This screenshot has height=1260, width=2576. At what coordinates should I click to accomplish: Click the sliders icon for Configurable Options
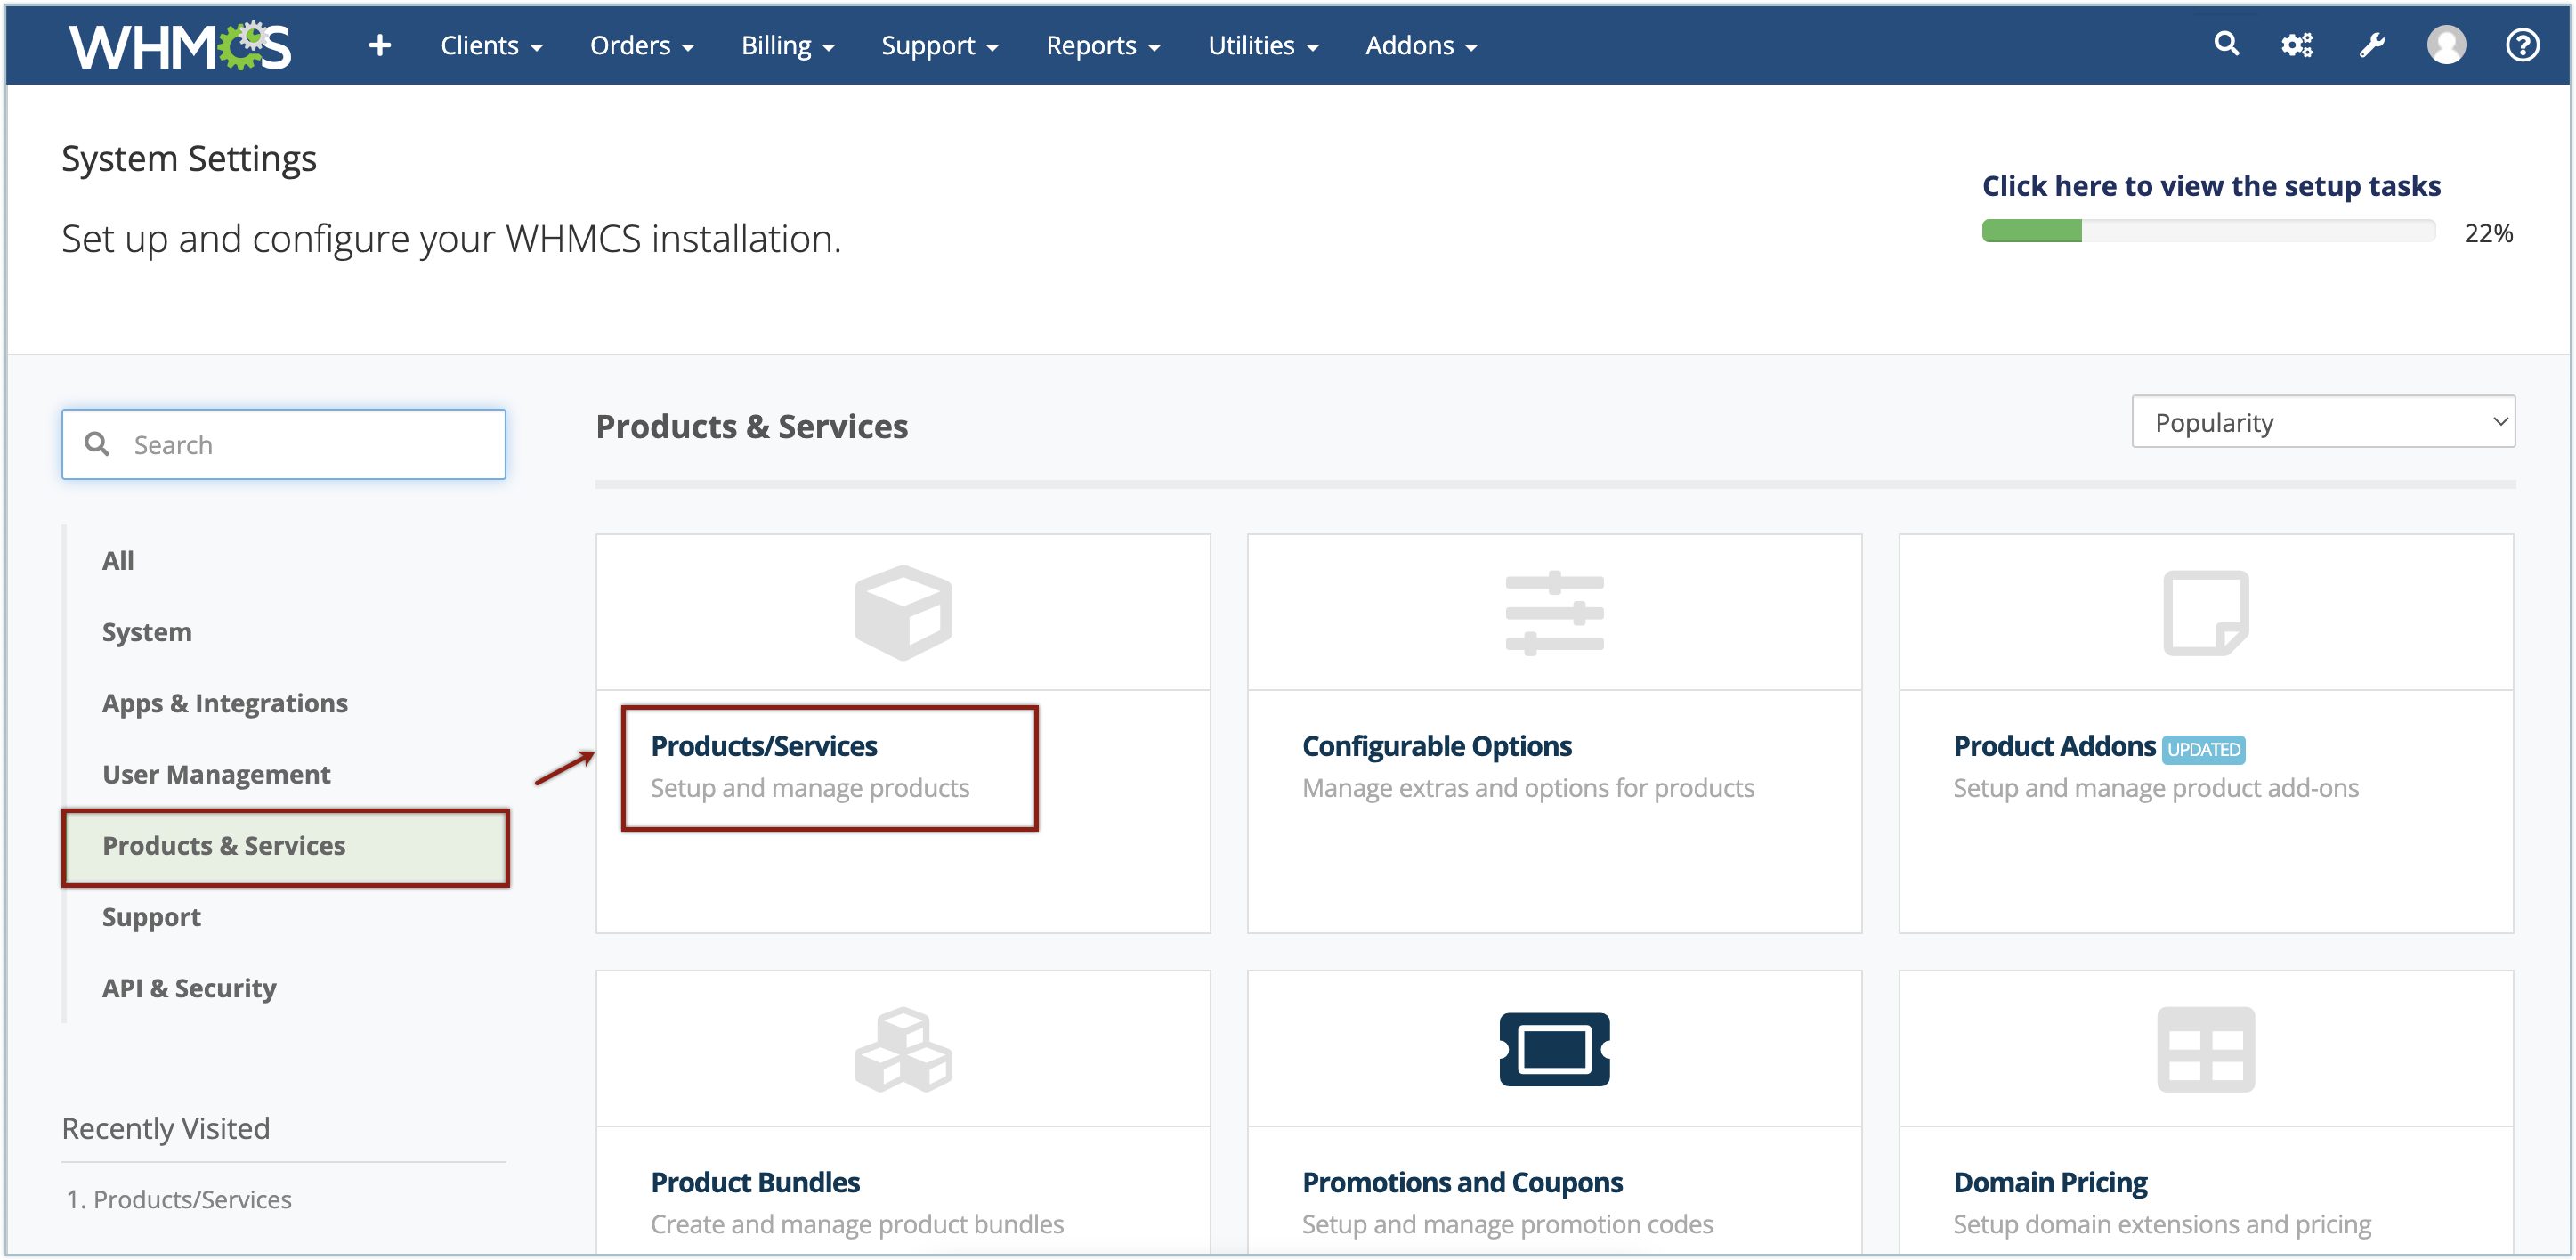tap(1554, 612)
